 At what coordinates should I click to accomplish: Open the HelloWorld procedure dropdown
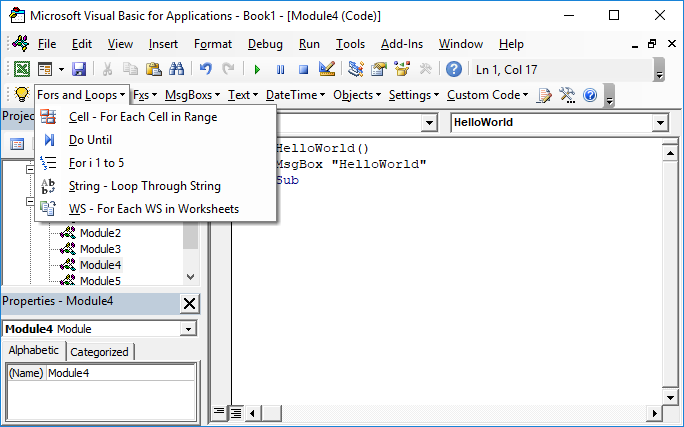pos(659,122)
